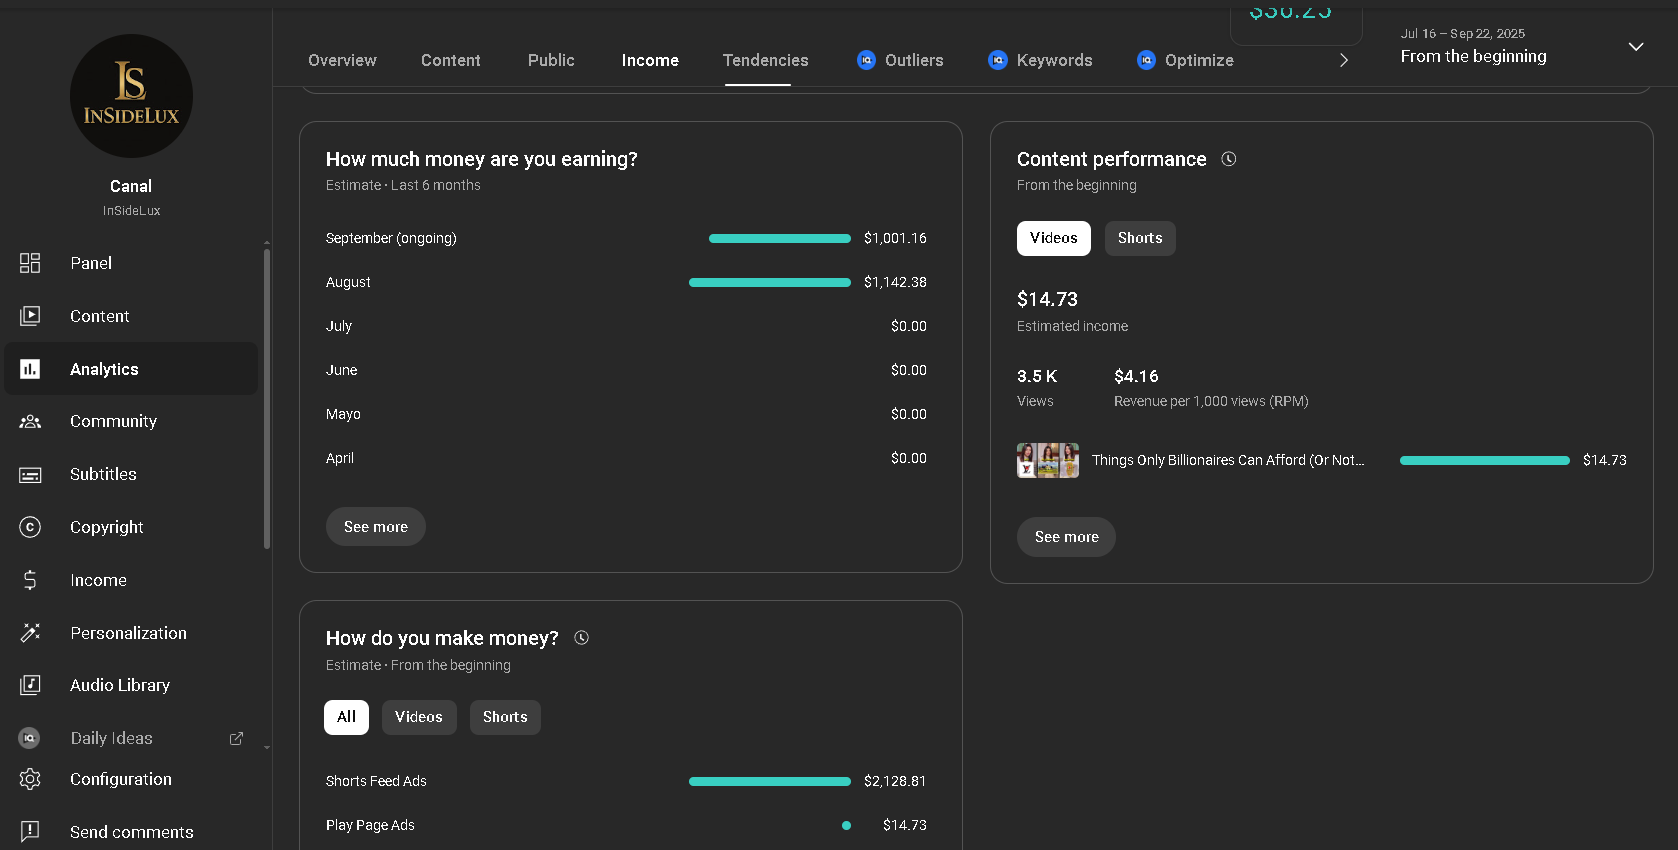The height and width of the screenshot is (850, 1678).
Task: Open the Audio Library music icon
Action: click(x=30, y=685)
